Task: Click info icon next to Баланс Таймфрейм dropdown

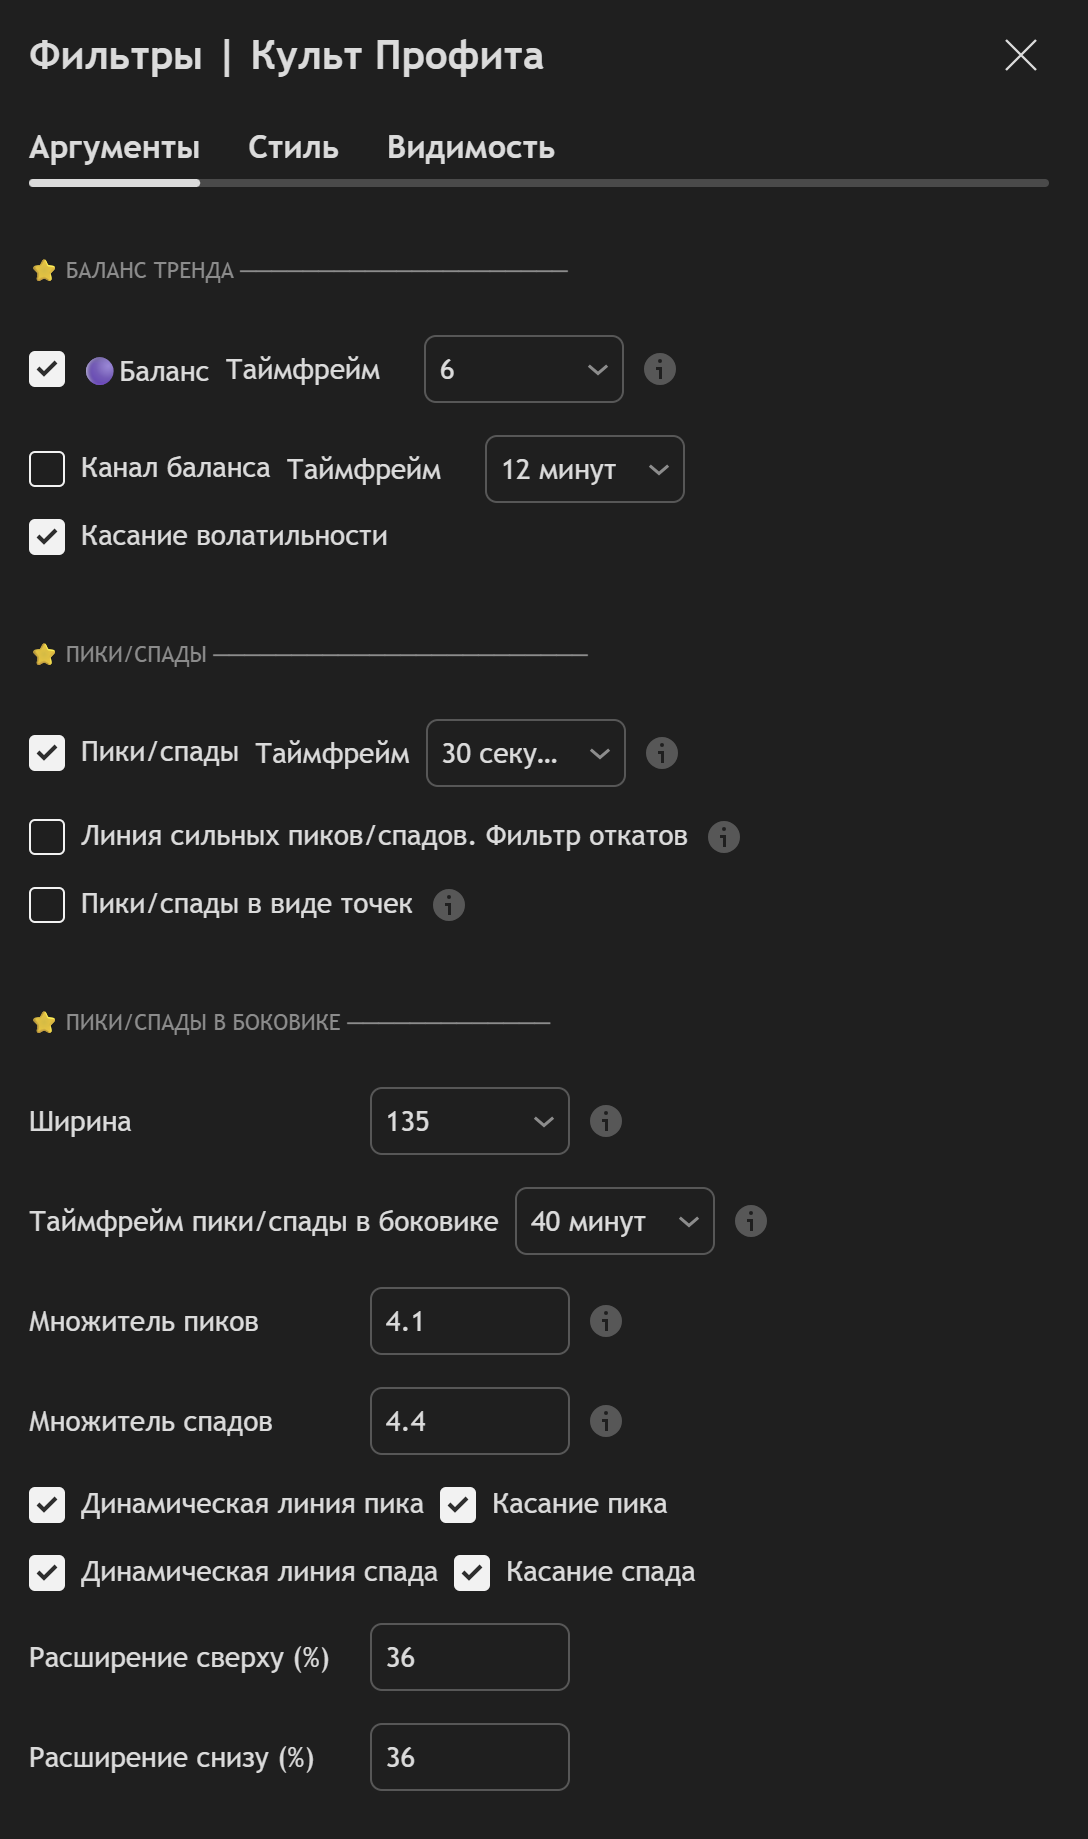Action: click(660, 369)
